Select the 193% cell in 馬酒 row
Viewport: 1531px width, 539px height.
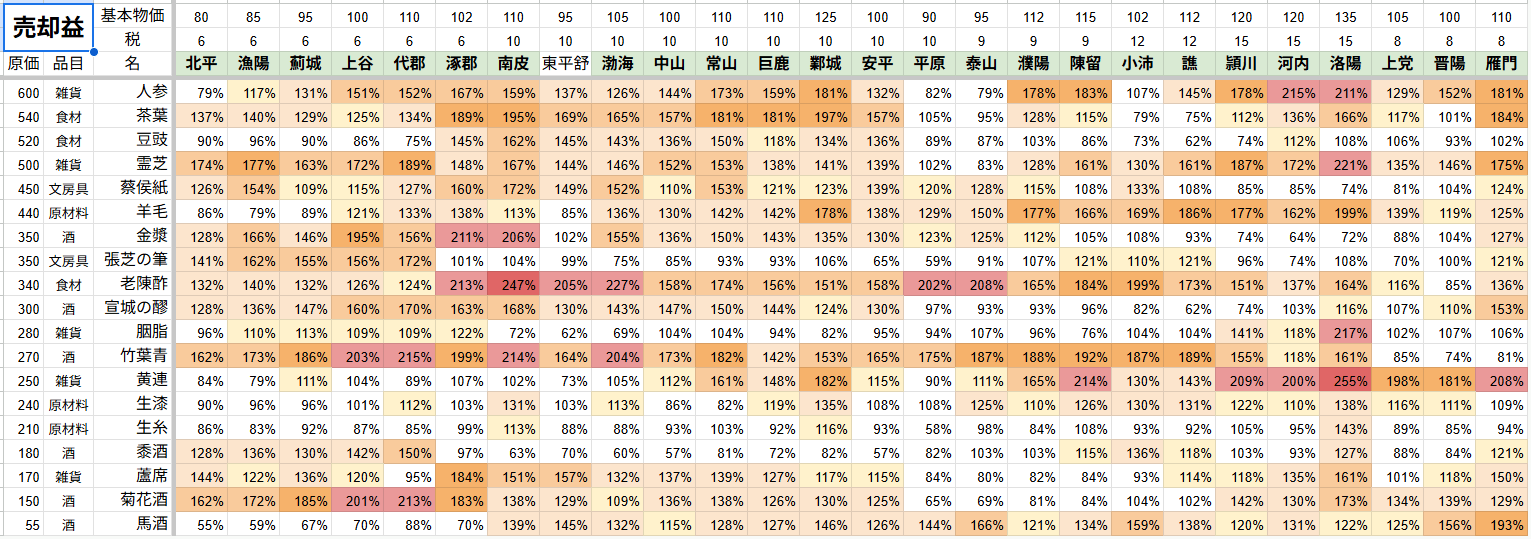1501,524
